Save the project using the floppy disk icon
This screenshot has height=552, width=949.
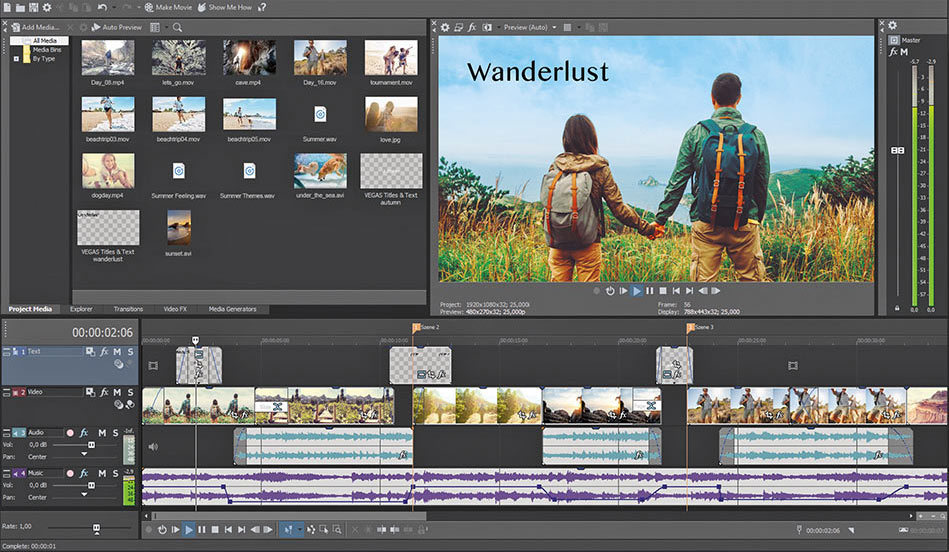(x=33, y=7)
